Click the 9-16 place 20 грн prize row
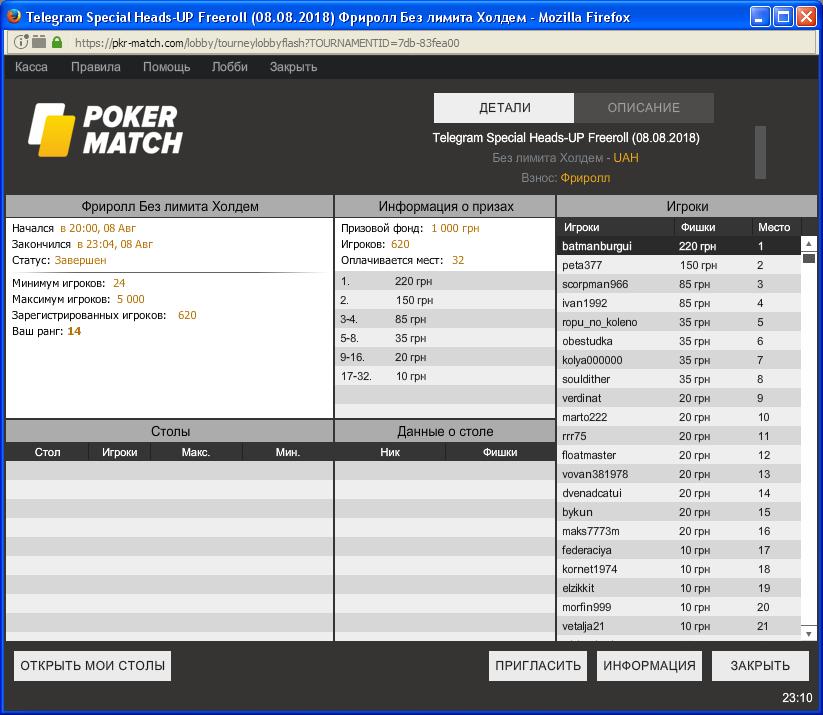Viewport: 823px width, 715px height. coord(445,357)
